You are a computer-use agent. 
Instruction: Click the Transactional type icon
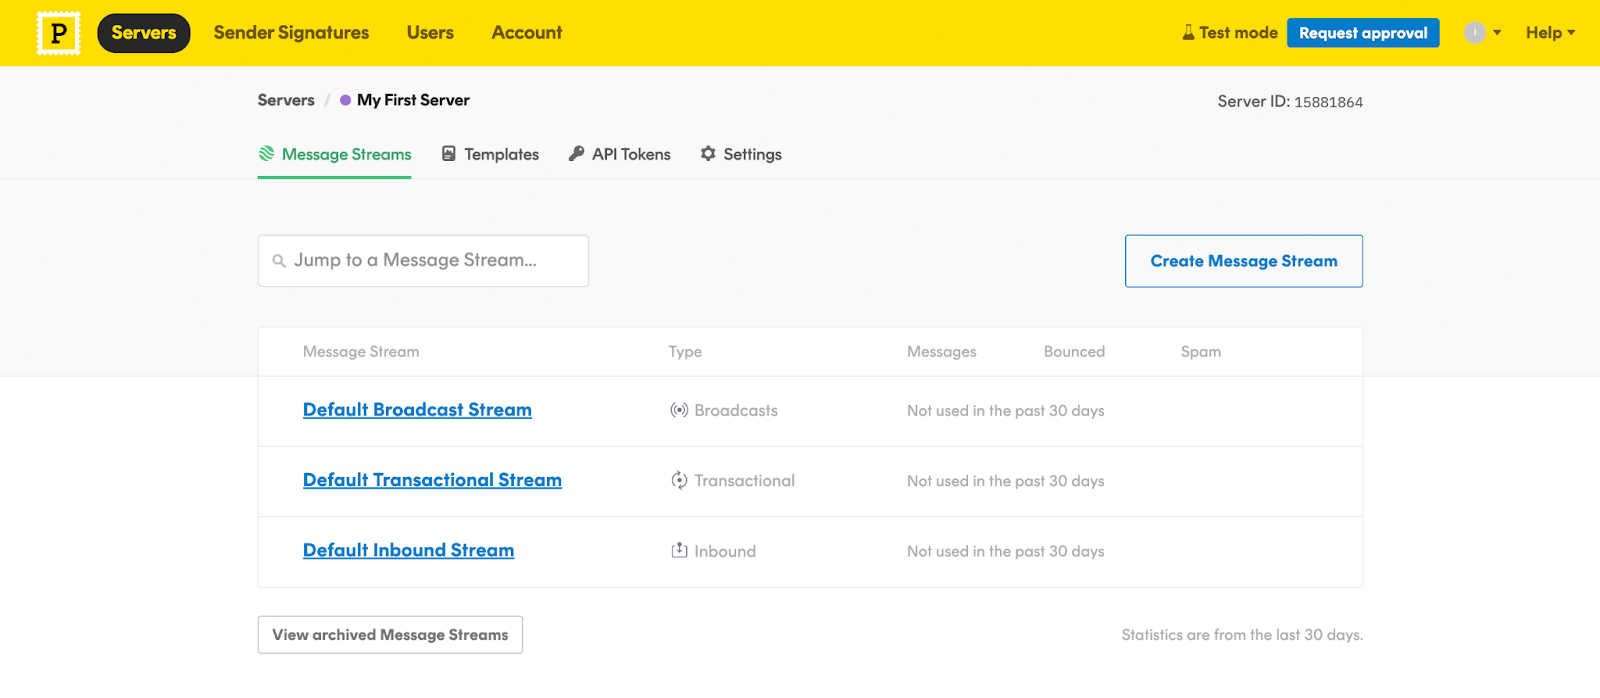coord(679,481)
